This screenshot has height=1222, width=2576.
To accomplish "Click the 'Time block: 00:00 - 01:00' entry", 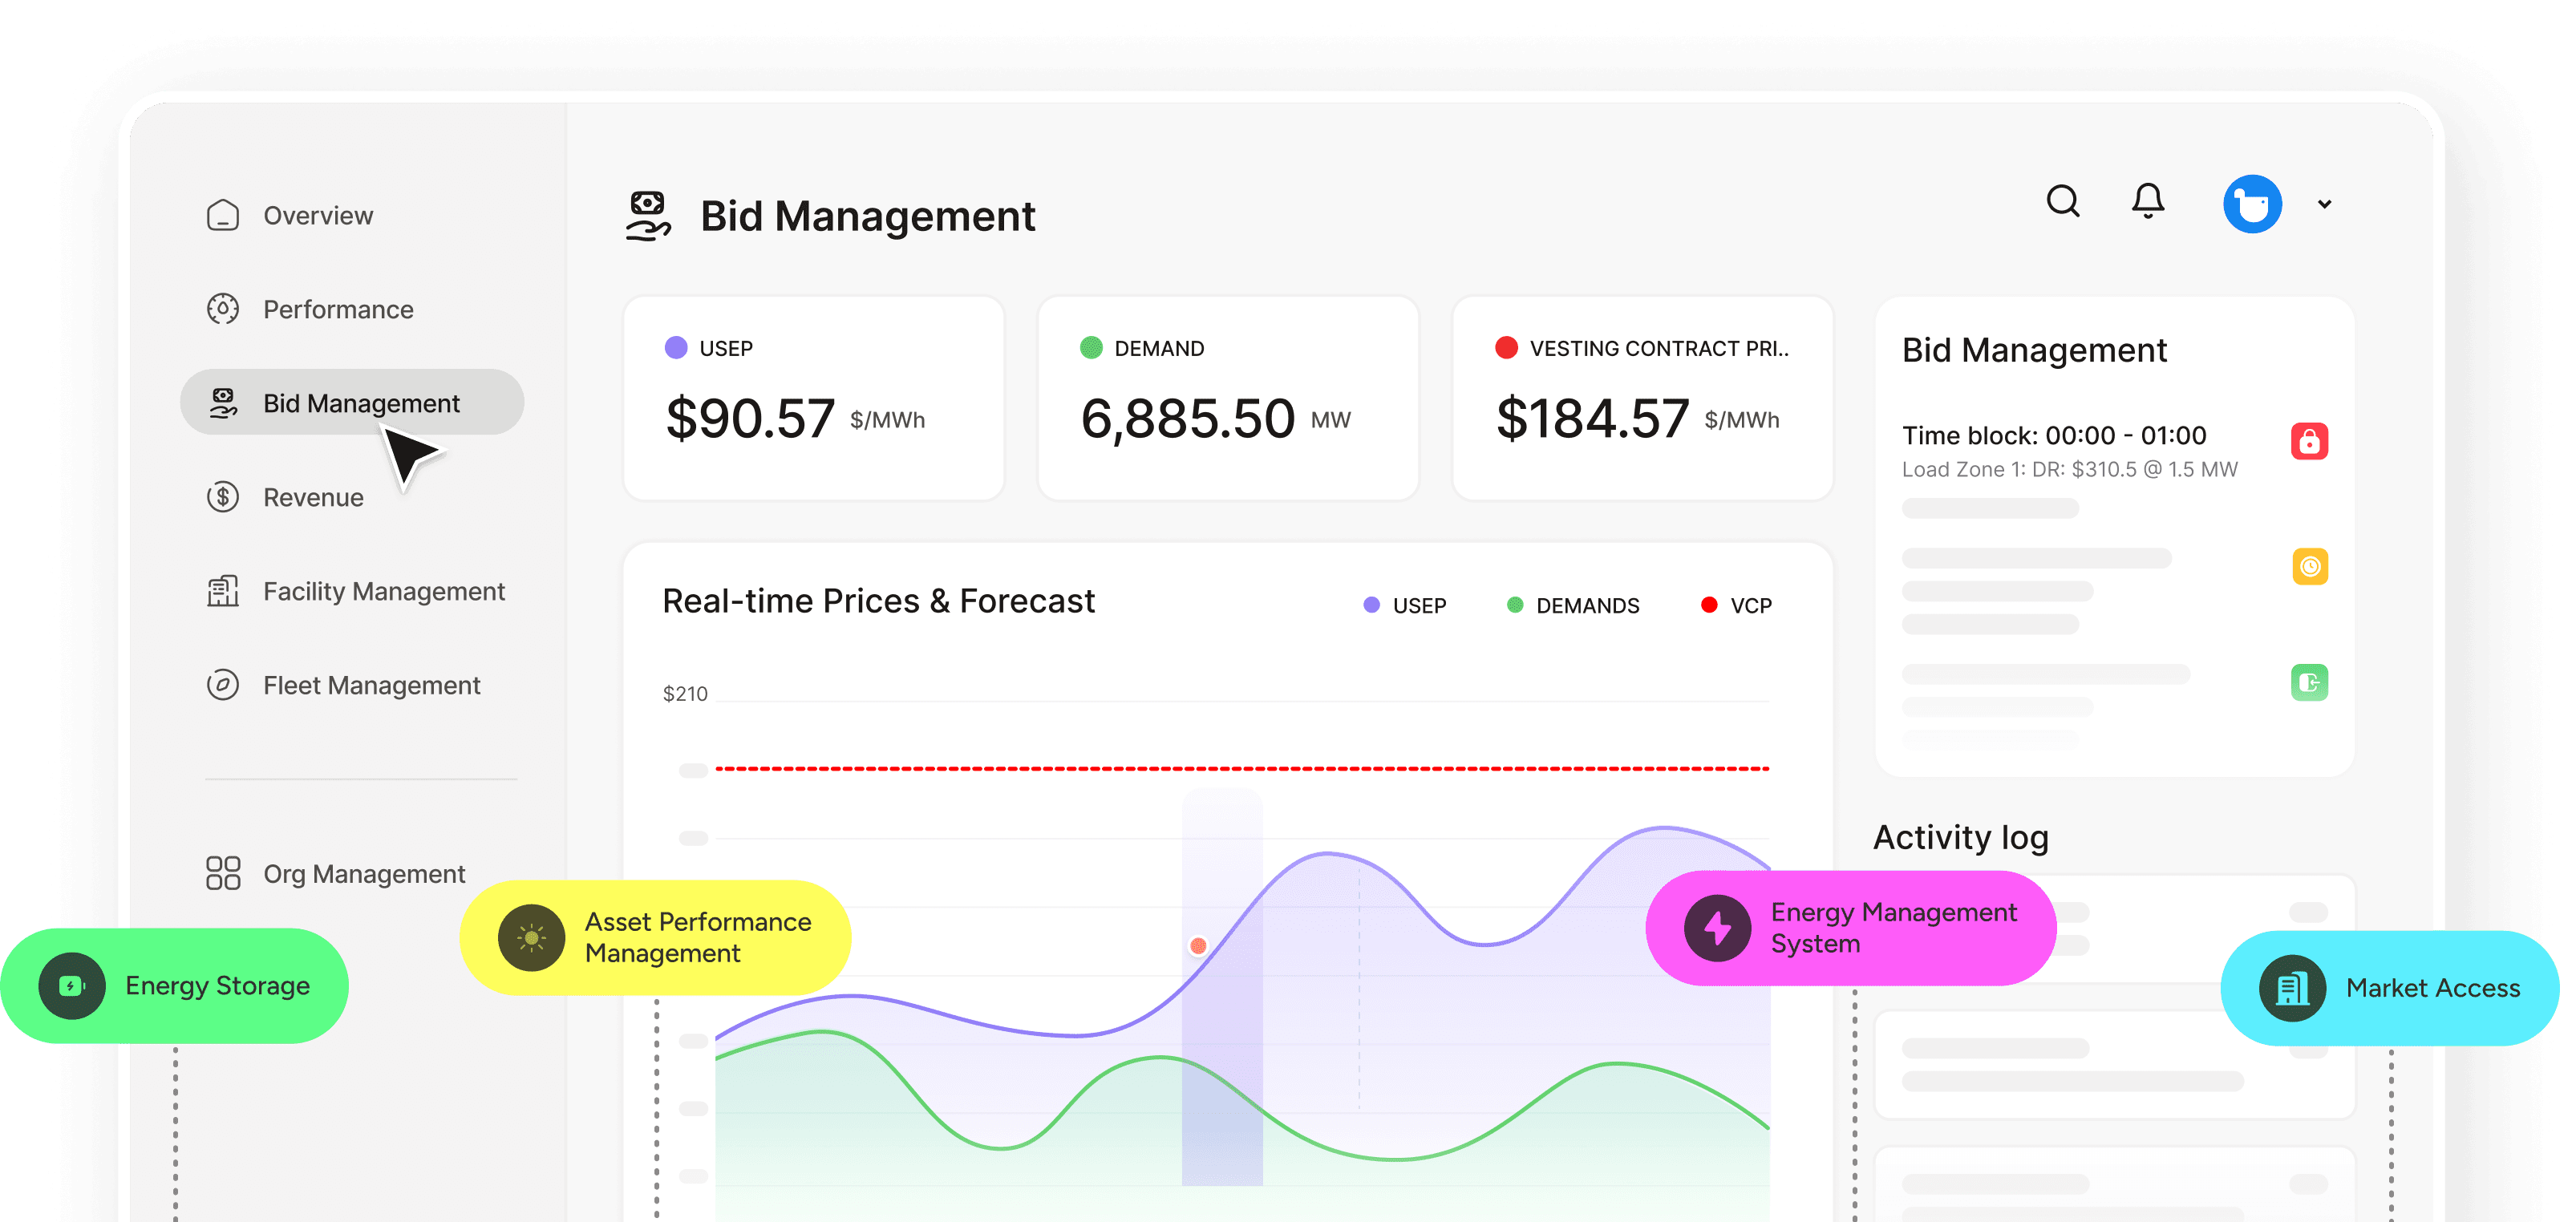I will pos(2054,435).
